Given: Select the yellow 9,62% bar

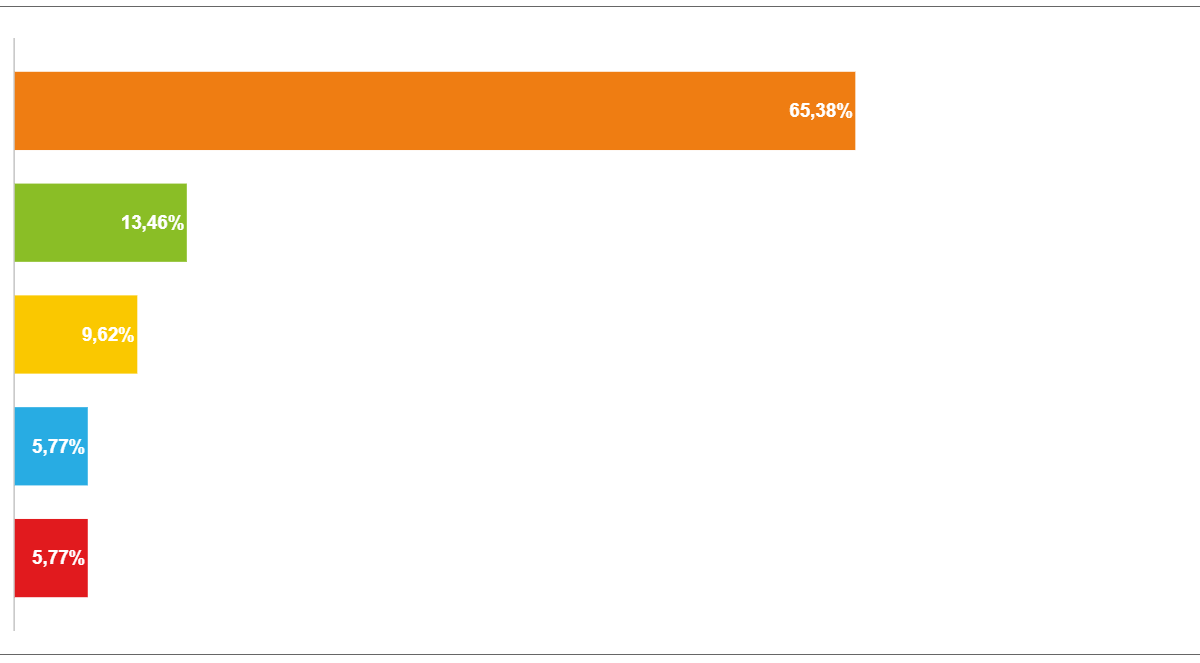Looking at the screenshot, I should click(76, 335).
